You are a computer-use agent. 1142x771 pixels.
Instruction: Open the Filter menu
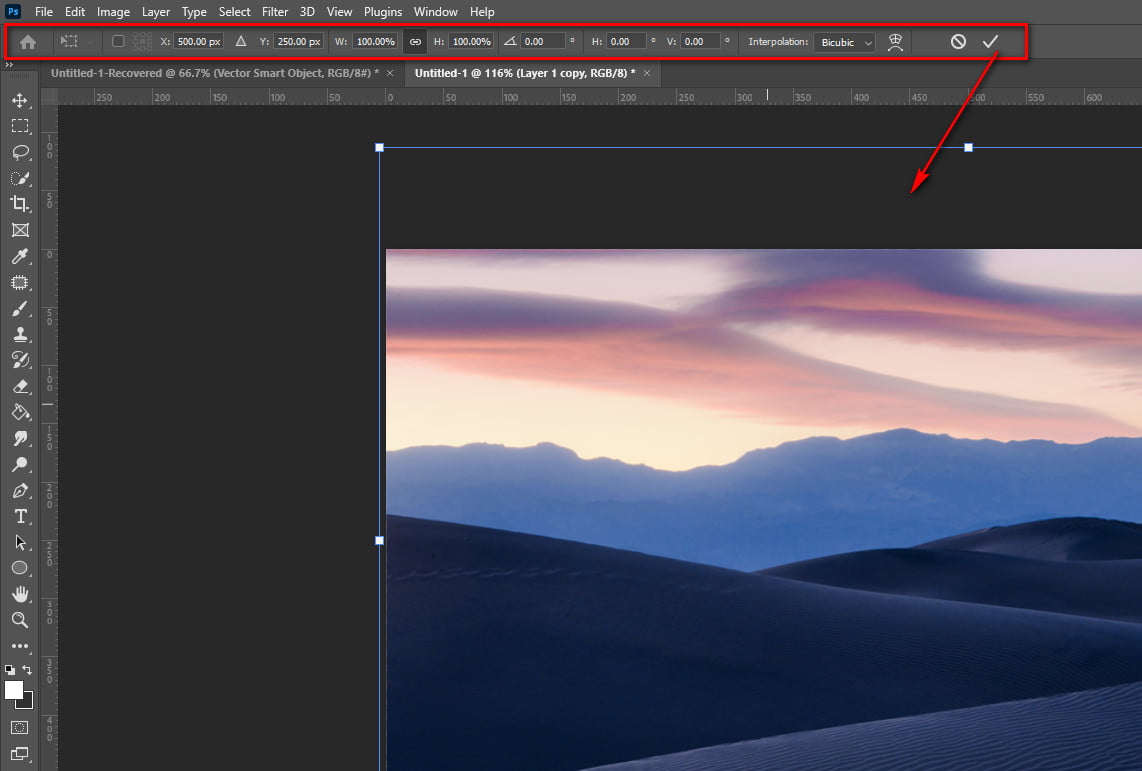pos(274,11)
